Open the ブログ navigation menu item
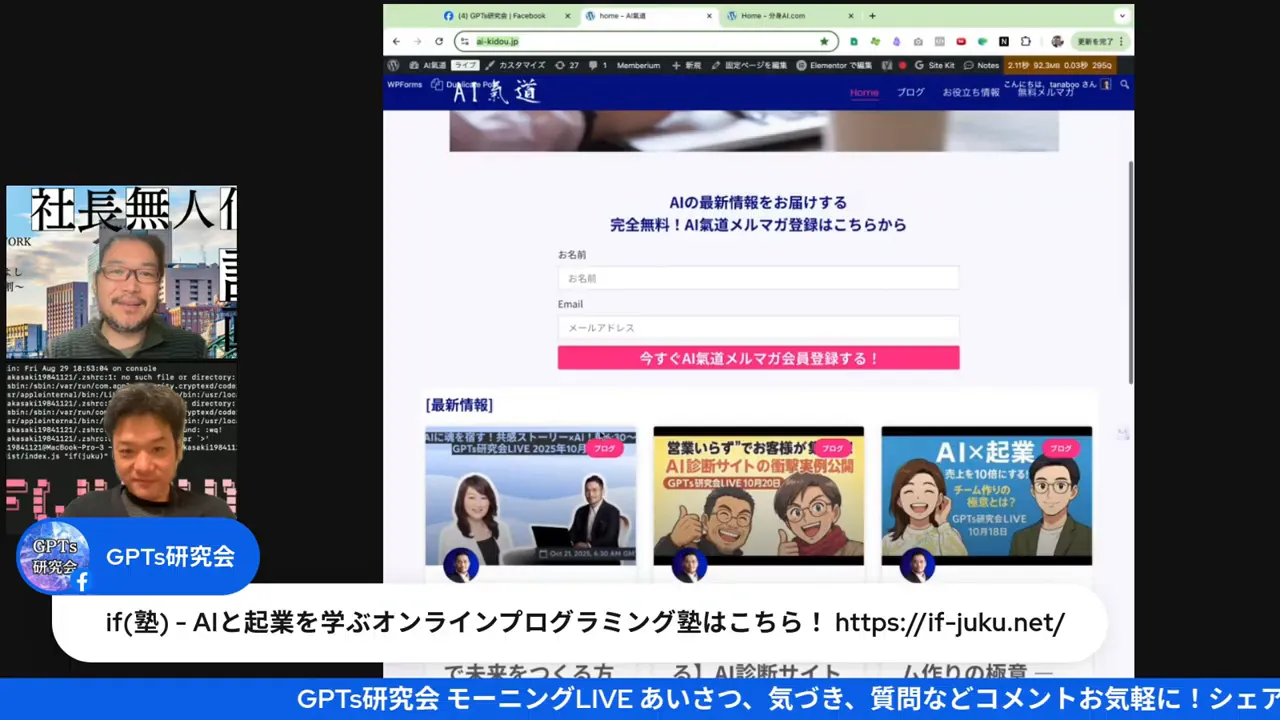The height and width of the screenshot is (720, 1280). pyautogui.click(x=910, y=92)
